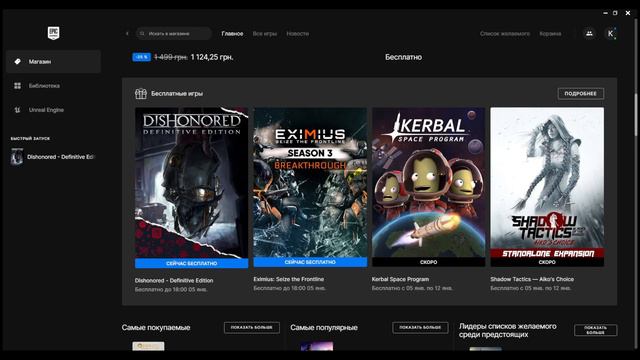Switch to the Все игры tab

[264, 33]
